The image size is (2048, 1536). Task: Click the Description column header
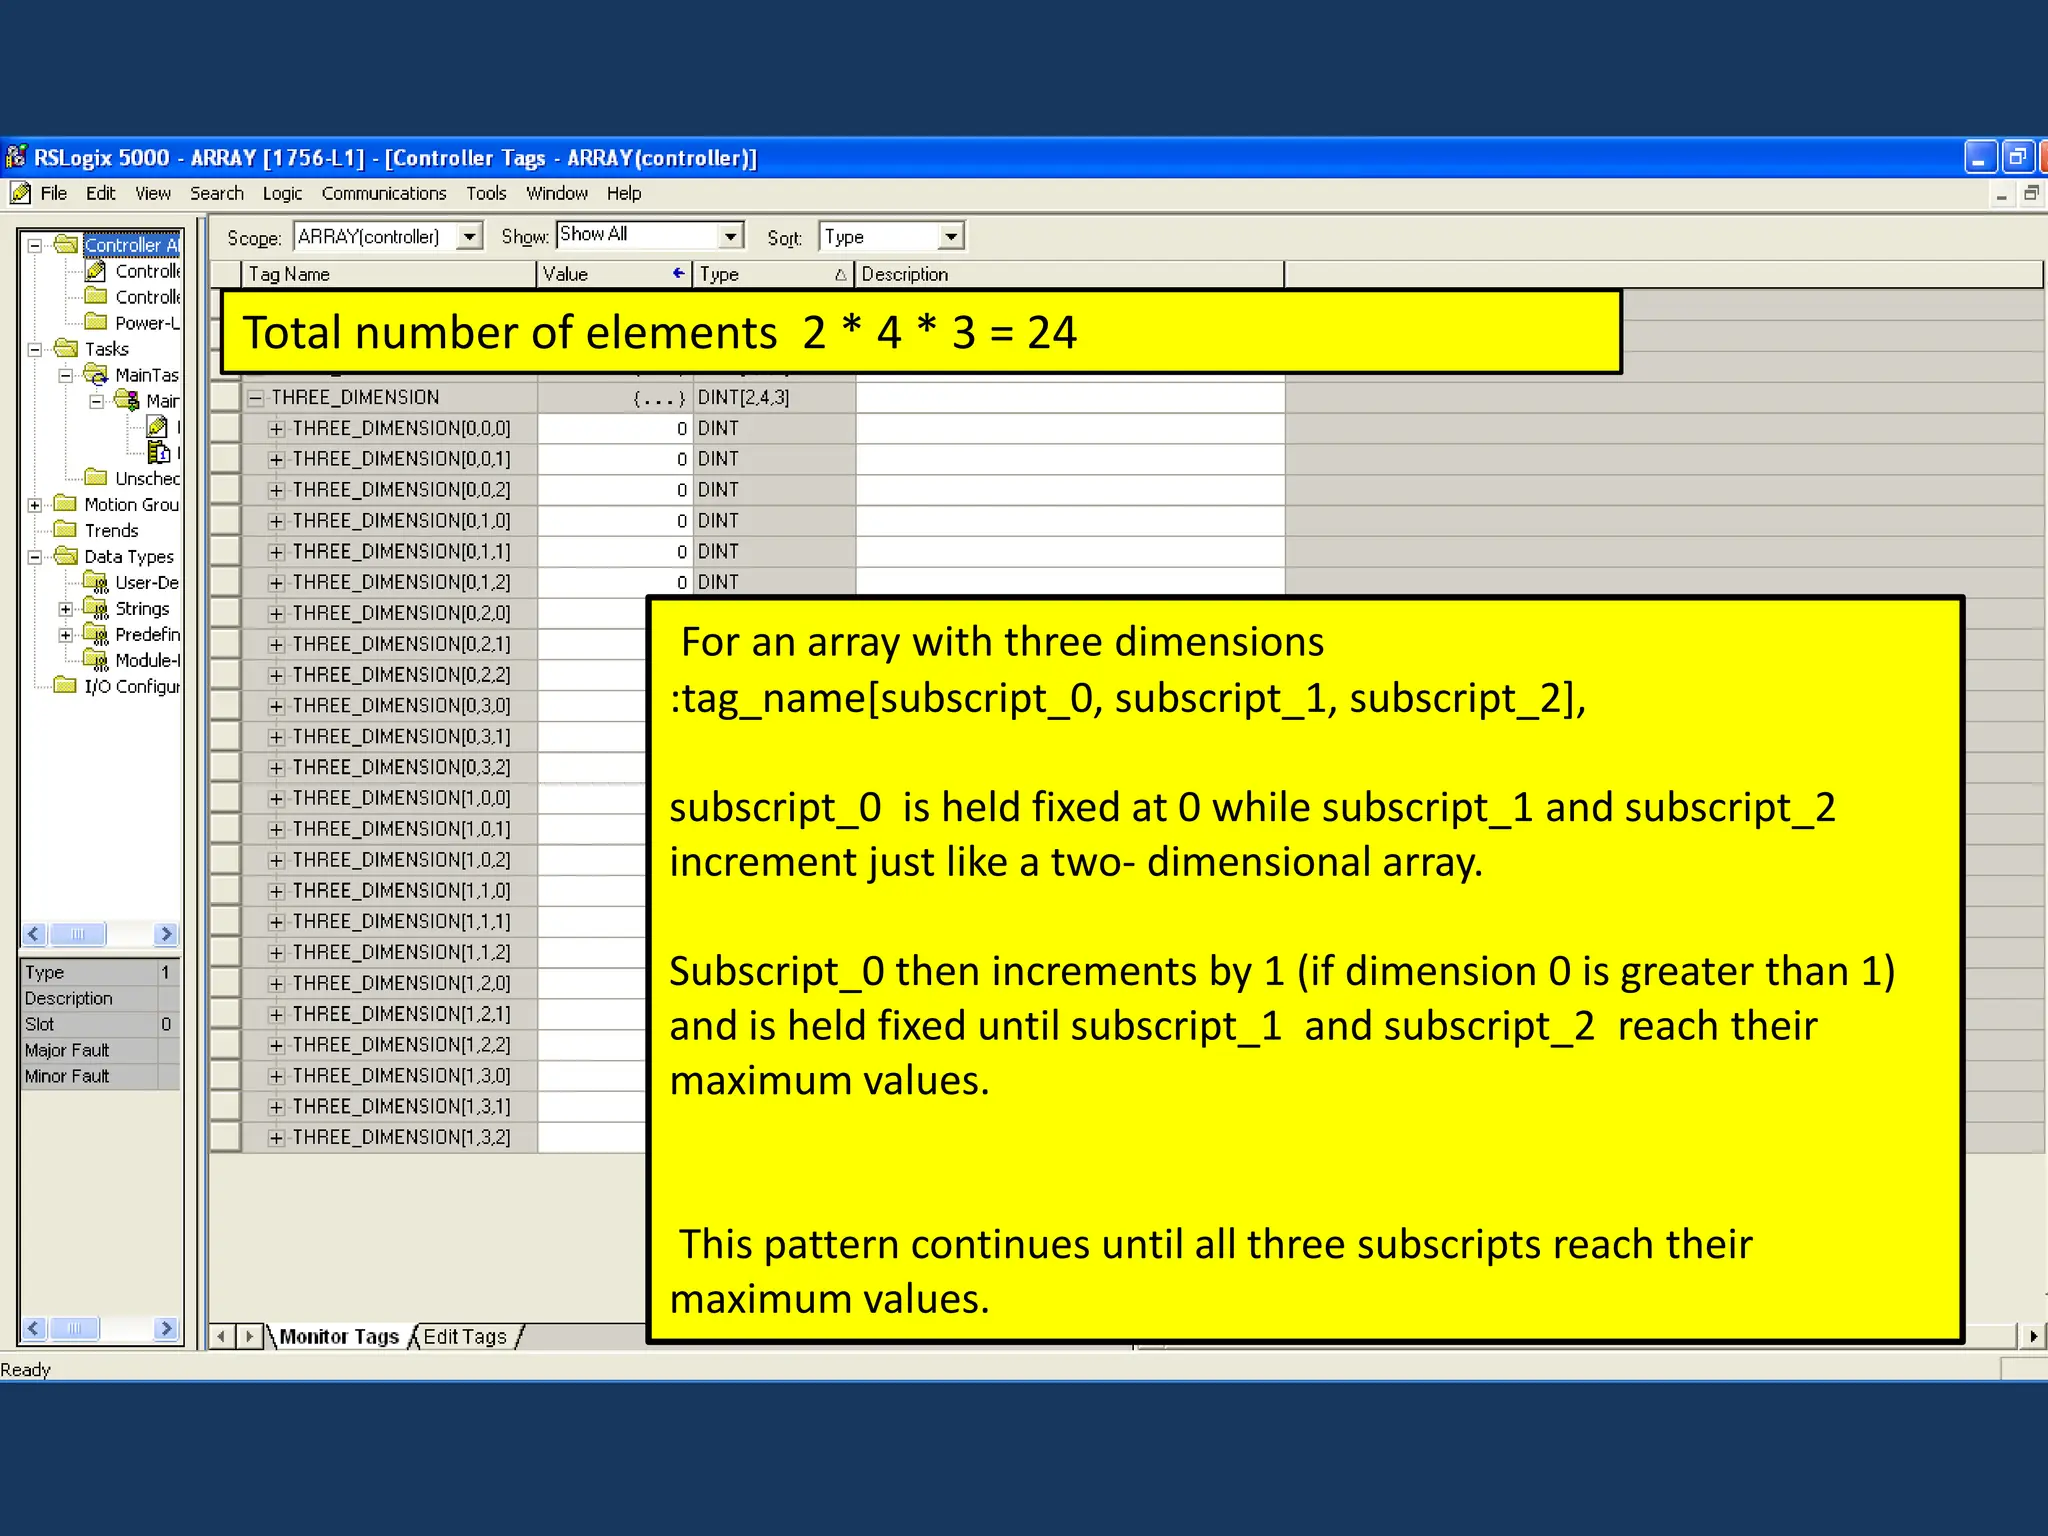1070,274
